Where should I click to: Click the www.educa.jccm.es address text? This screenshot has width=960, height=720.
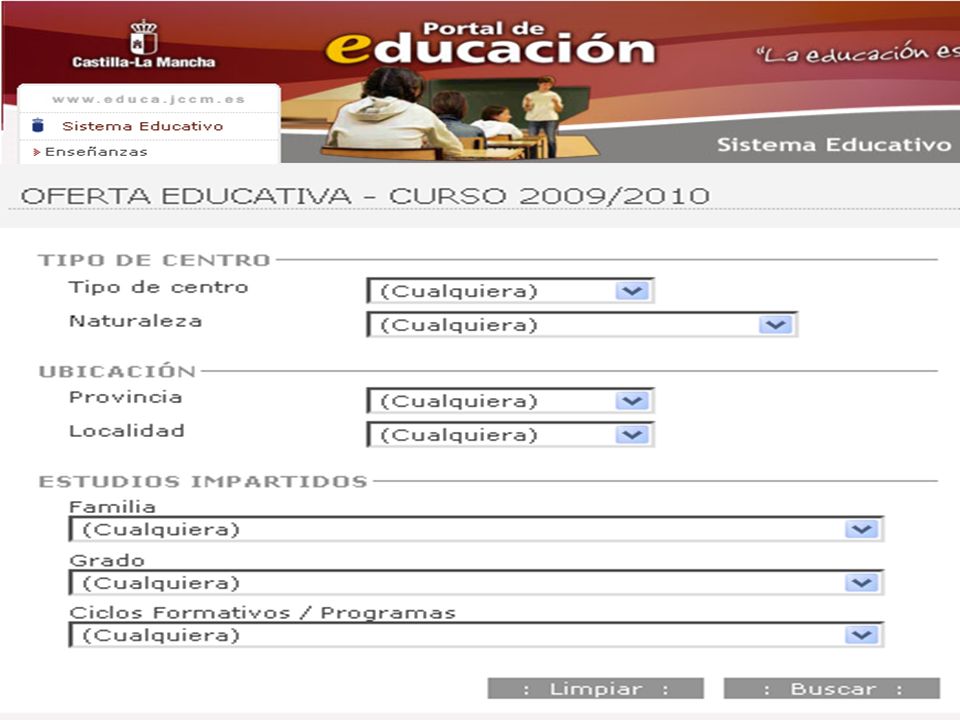[x=149, y=99]
